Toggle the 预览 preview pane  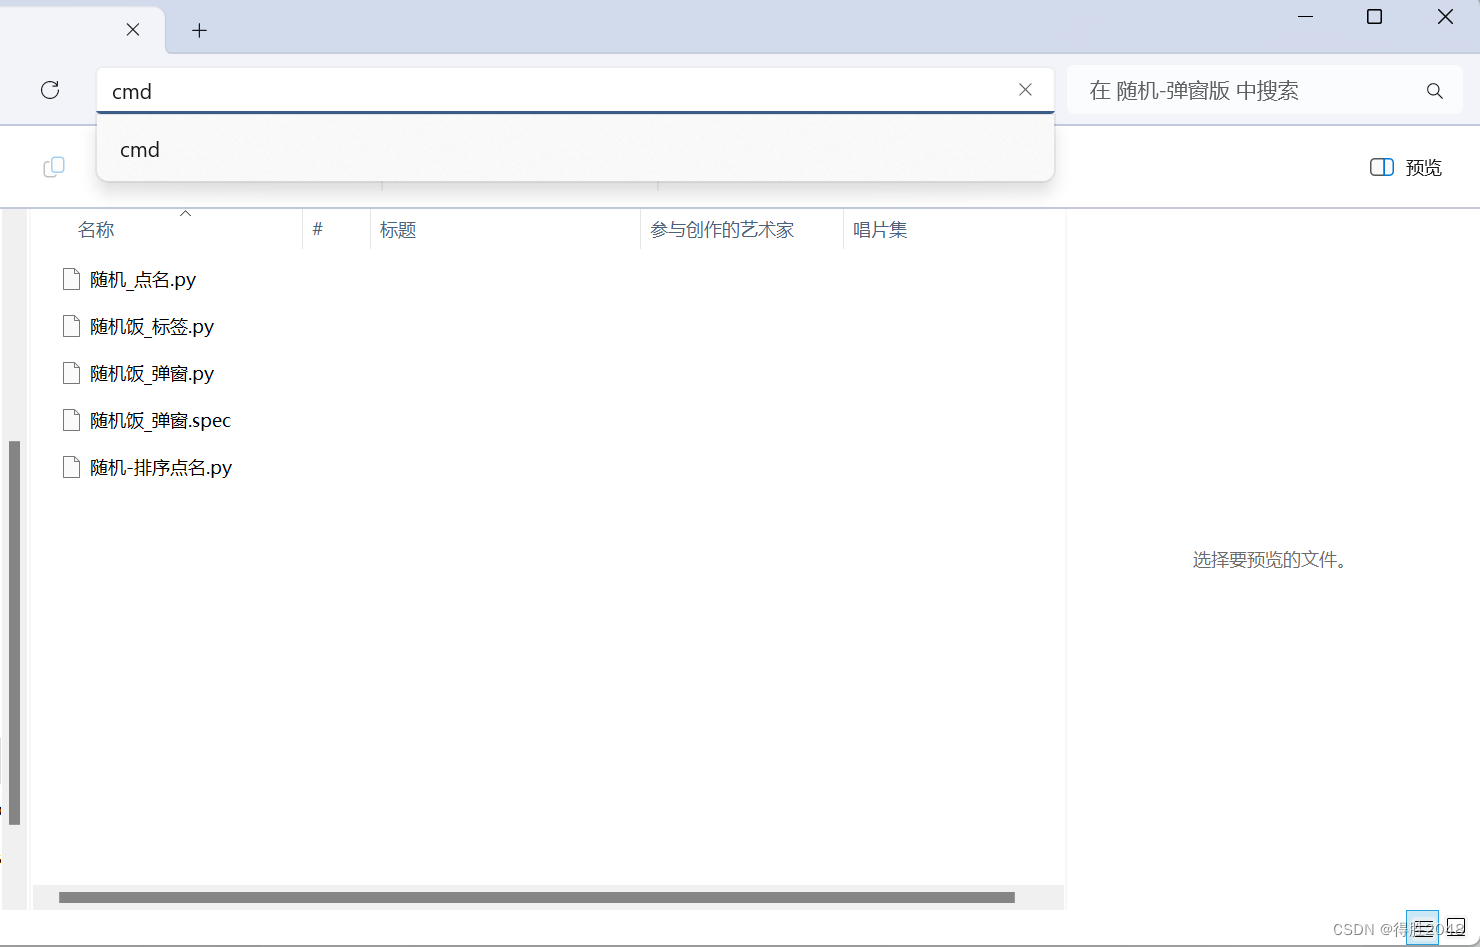coord(1404,167)
